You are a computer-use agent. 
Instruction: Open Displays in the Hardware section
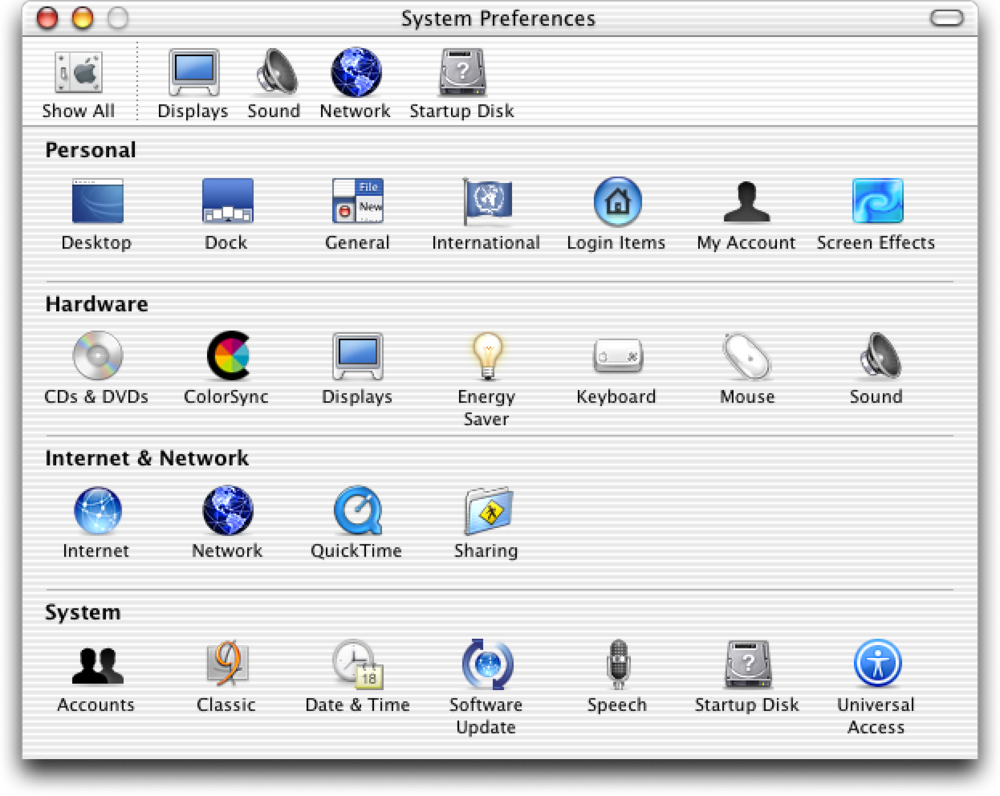point(358,355)
